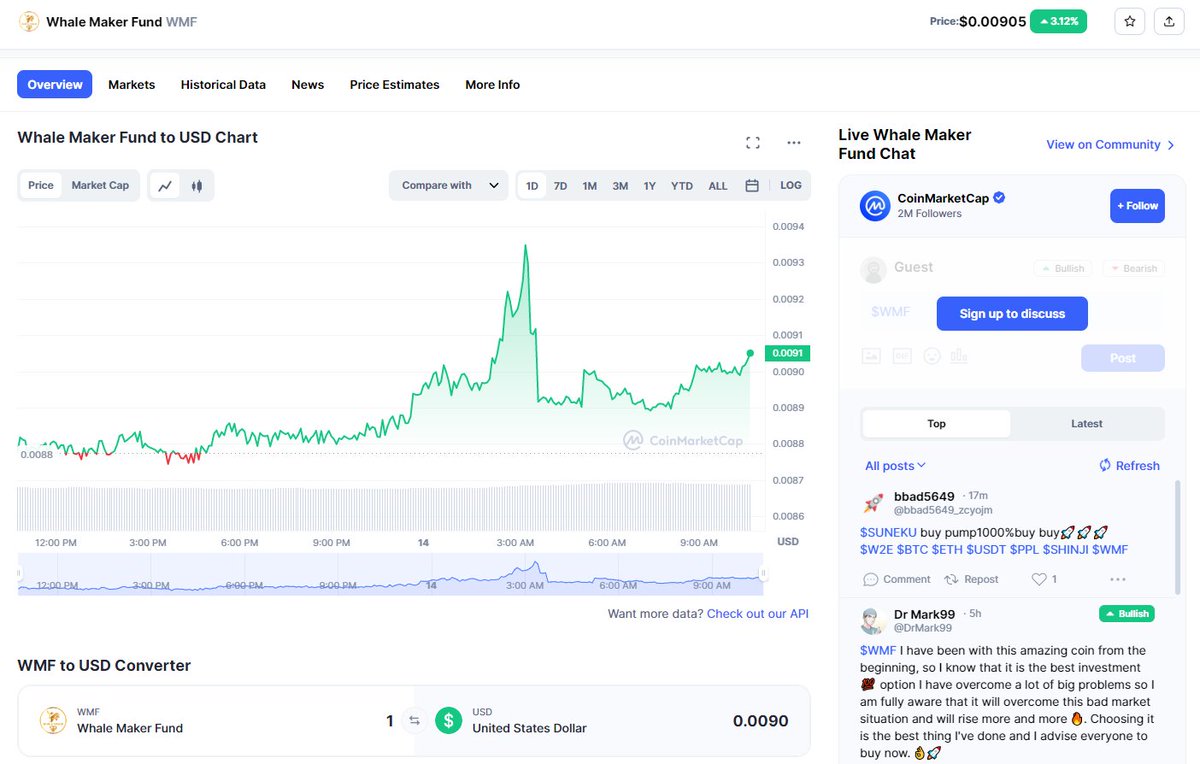The height and width of the screenshot is (764, 1200).
Task: Click the right handle of chart range slider
Action: 762,574
